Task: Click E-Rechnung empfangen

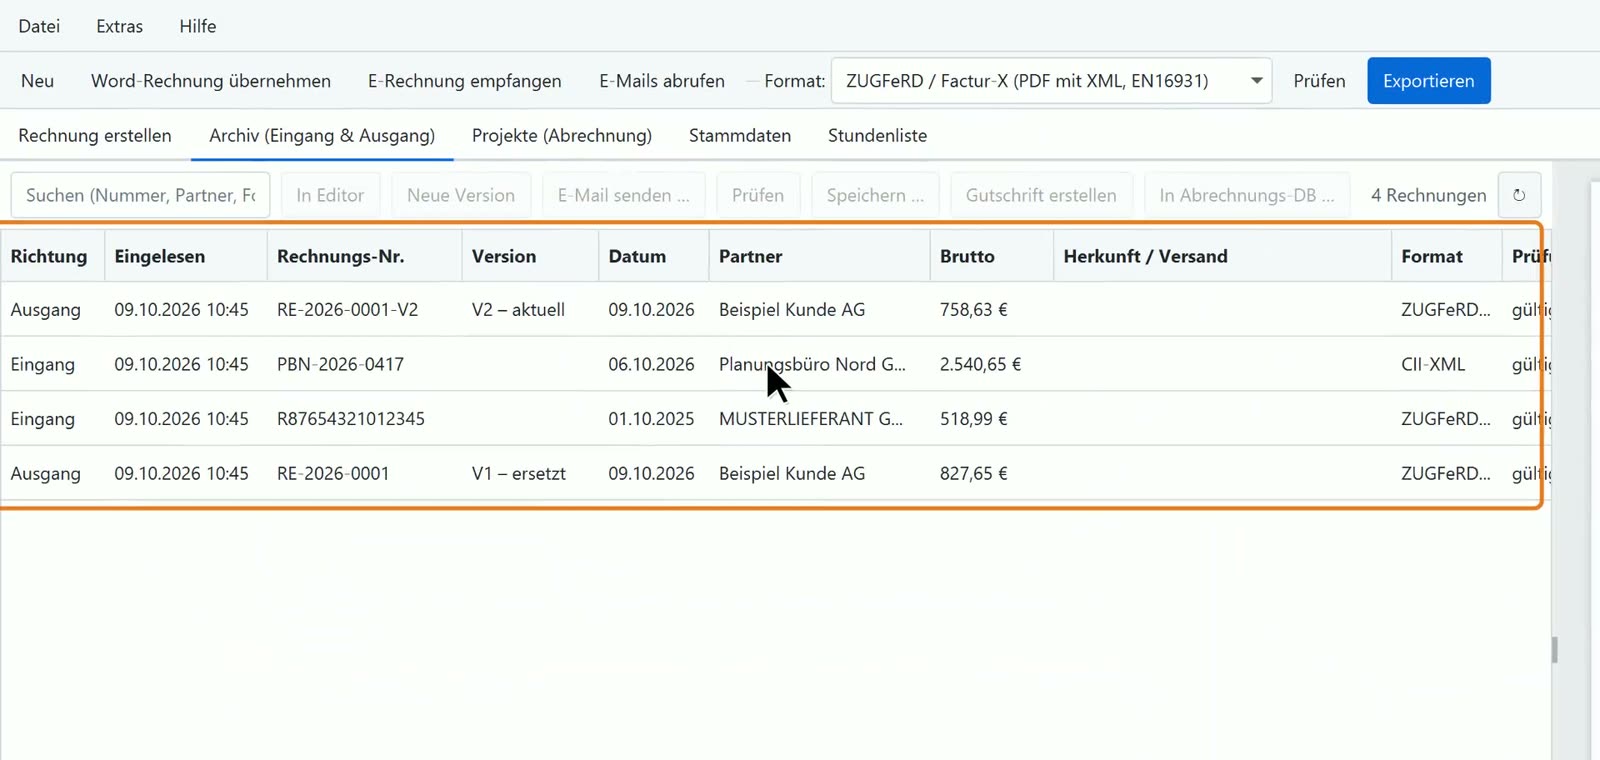Action: pos(465,81)
